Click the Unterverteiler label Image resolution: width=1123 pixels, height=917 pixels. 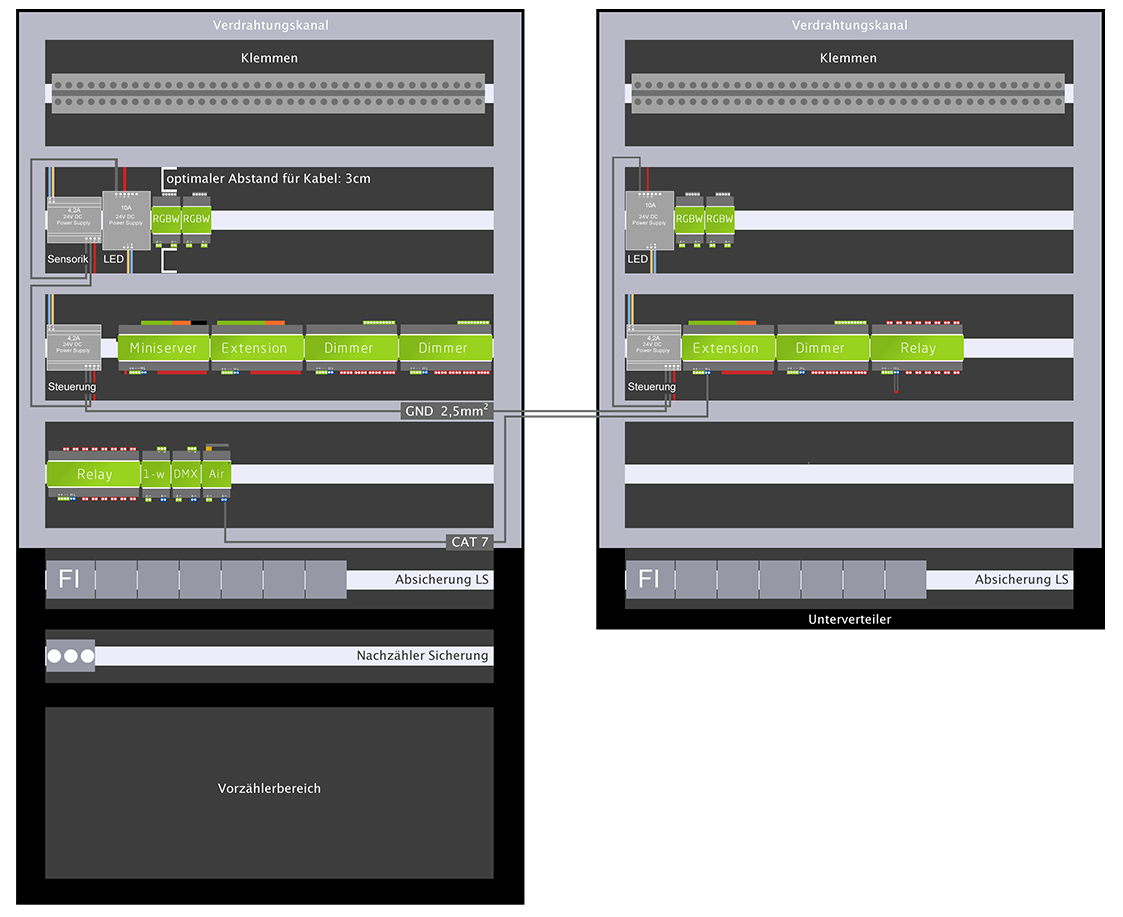(x=849, y=620)
